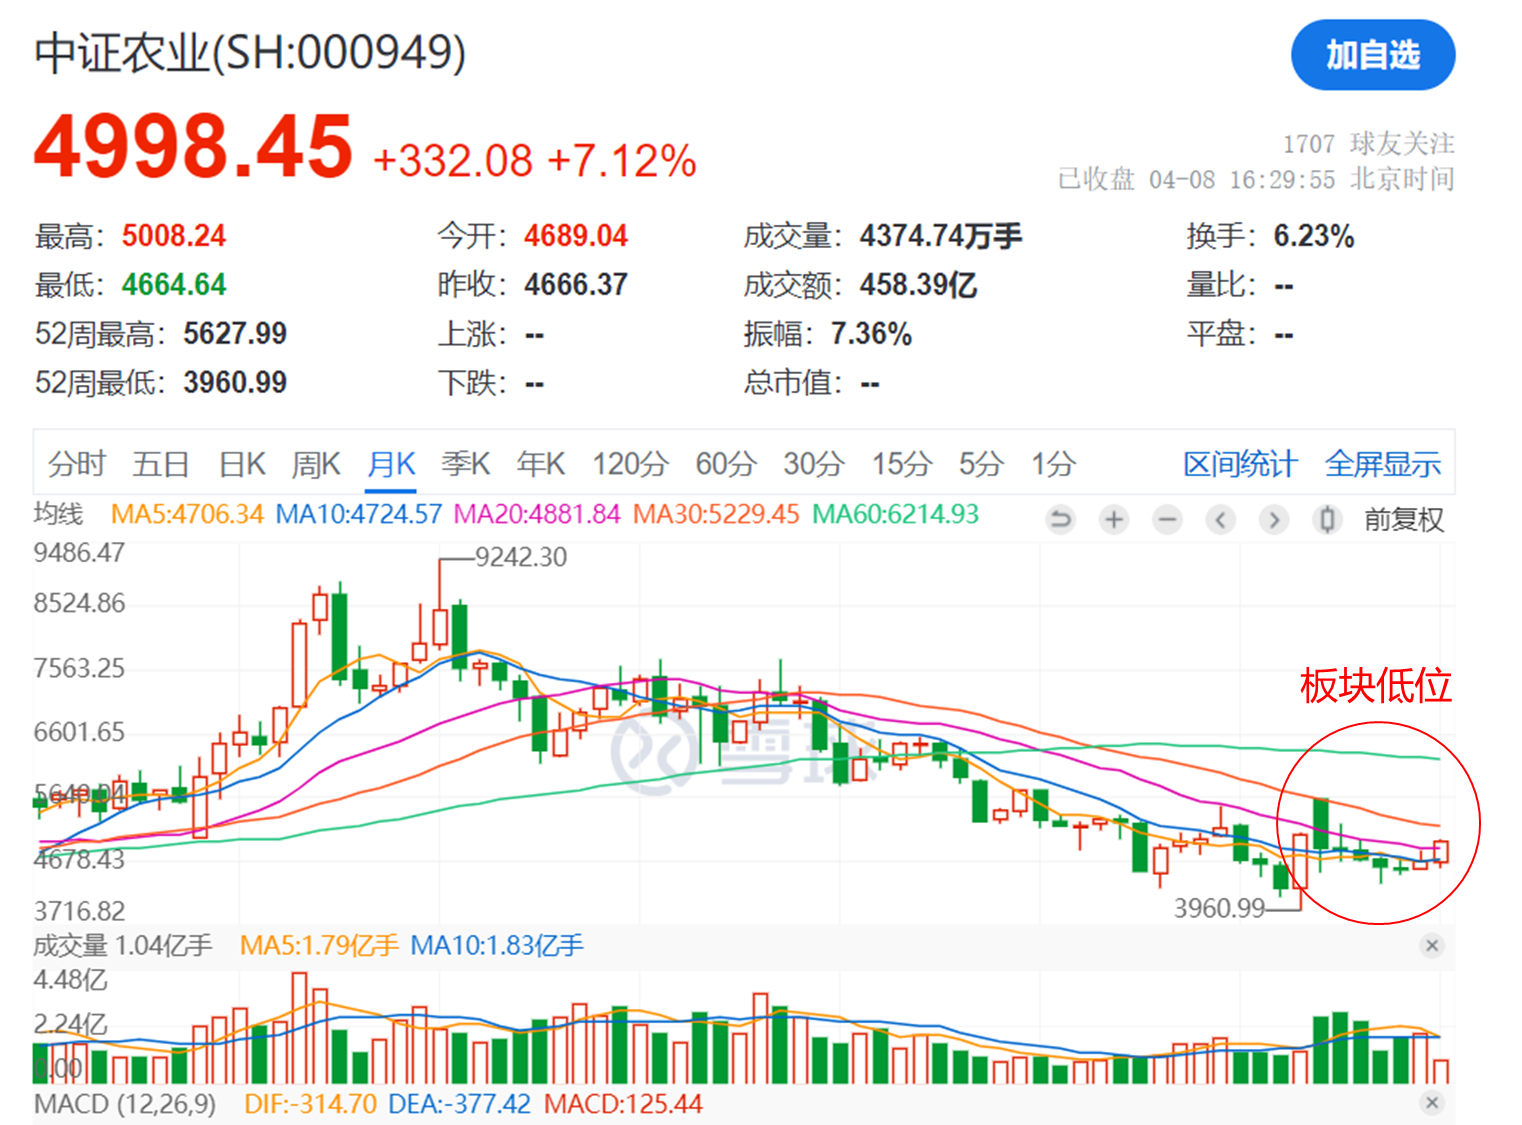Image resolution: width=1522 pixels, height=1125 pixels.
Task: Switch to the 日K tab
Action: point(242,464)
